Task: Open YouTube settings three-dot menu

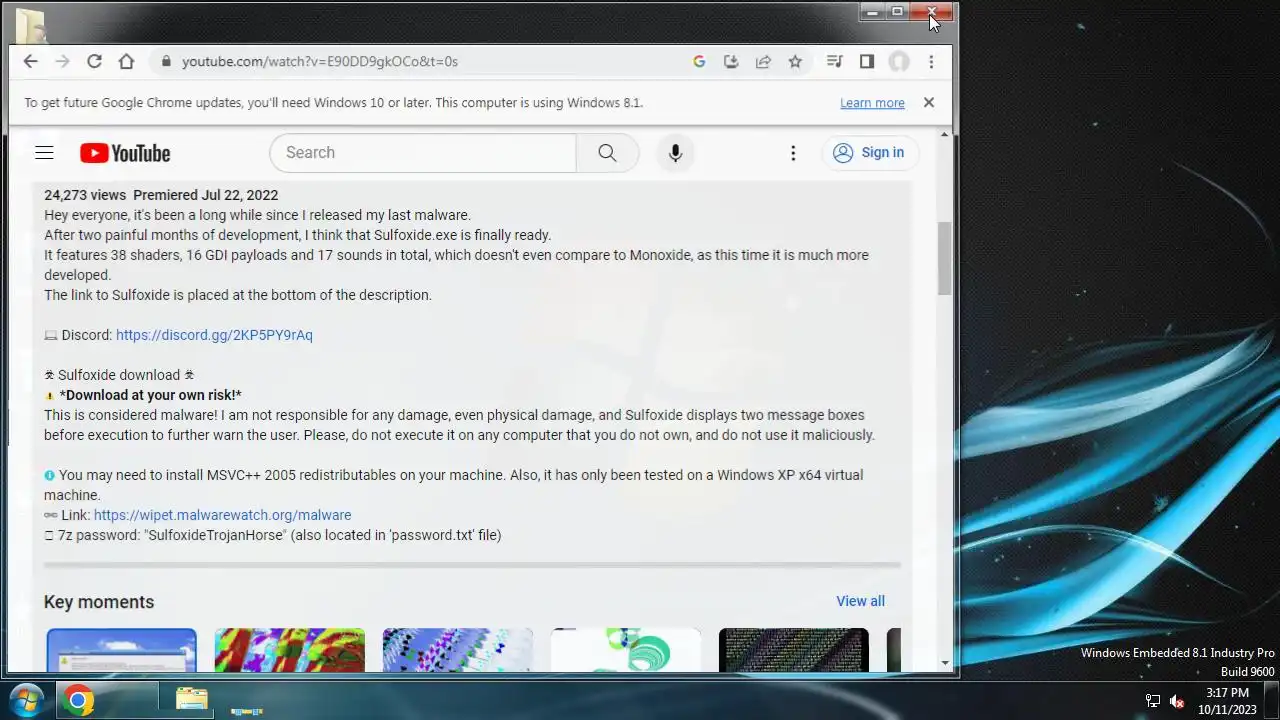Action: pos(793,153)
